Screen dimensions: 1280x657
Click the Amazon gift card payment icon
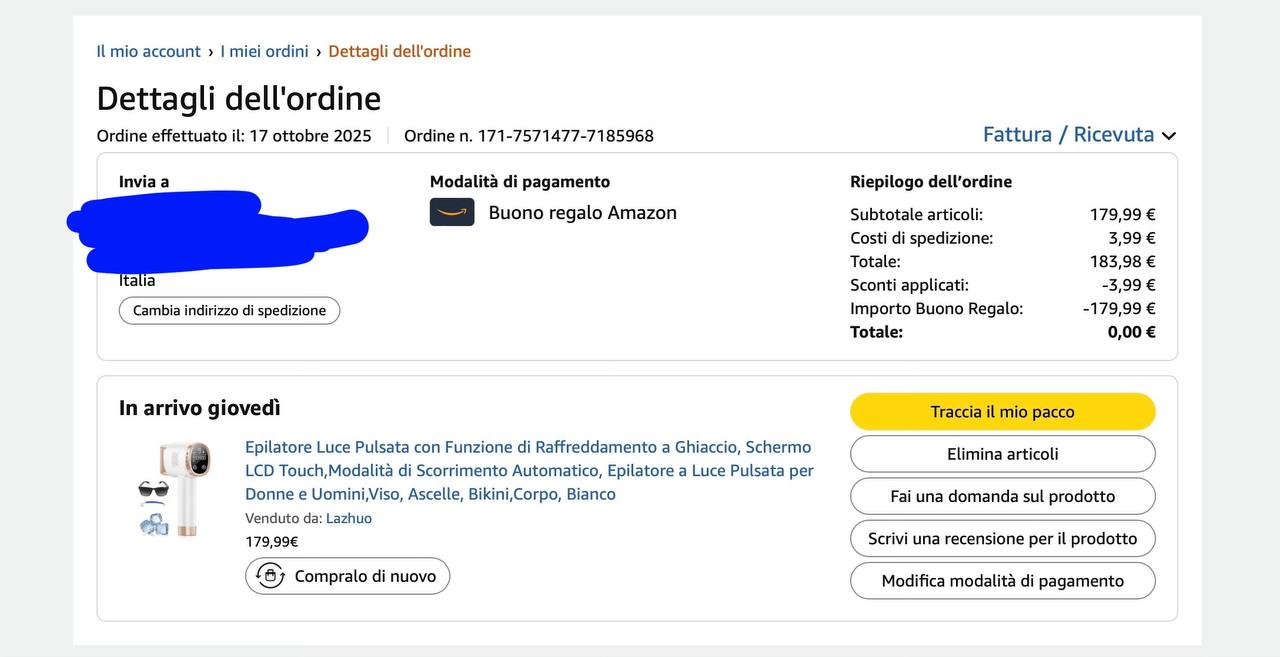452,212
